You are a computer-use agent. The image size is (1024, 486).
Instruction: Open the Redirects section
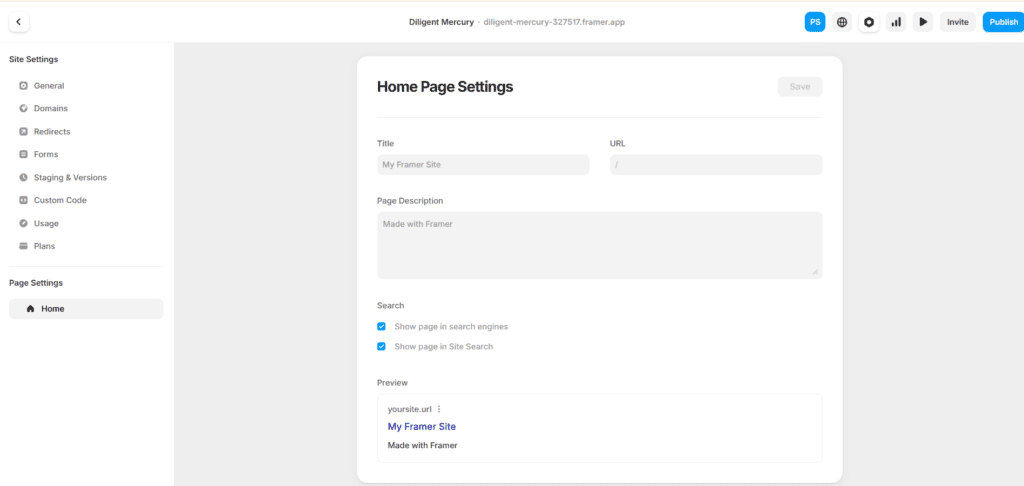tap(51, 131)
